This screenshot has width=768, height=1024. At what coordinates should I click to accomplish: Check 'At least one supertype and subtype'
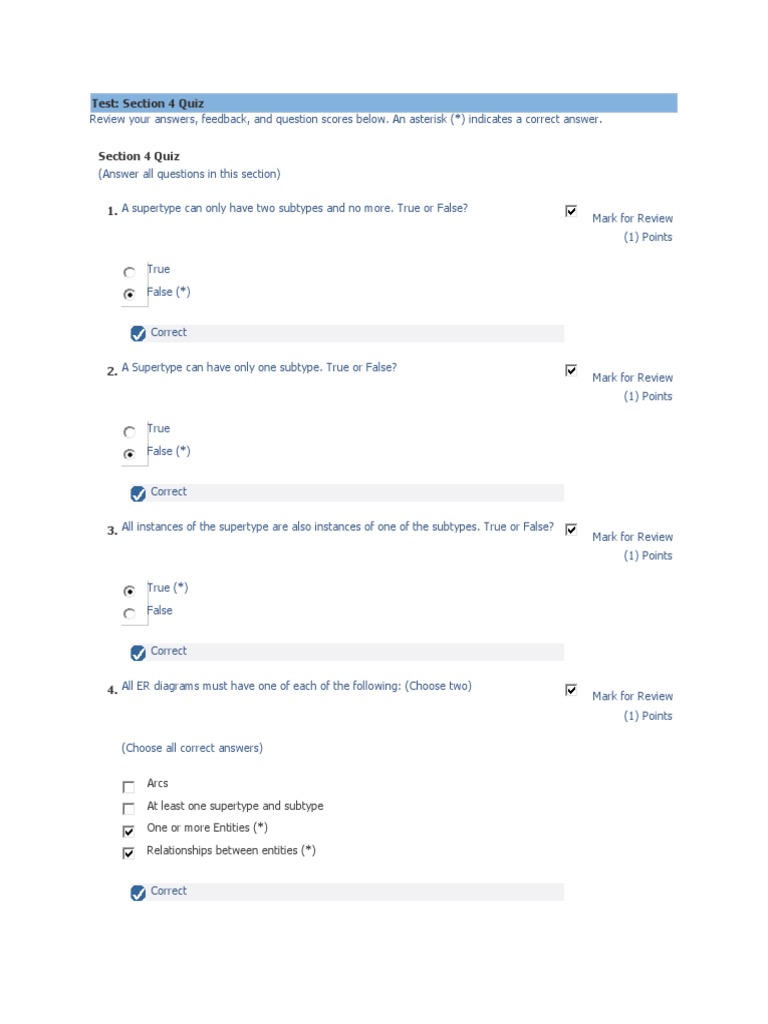(128, 808)
